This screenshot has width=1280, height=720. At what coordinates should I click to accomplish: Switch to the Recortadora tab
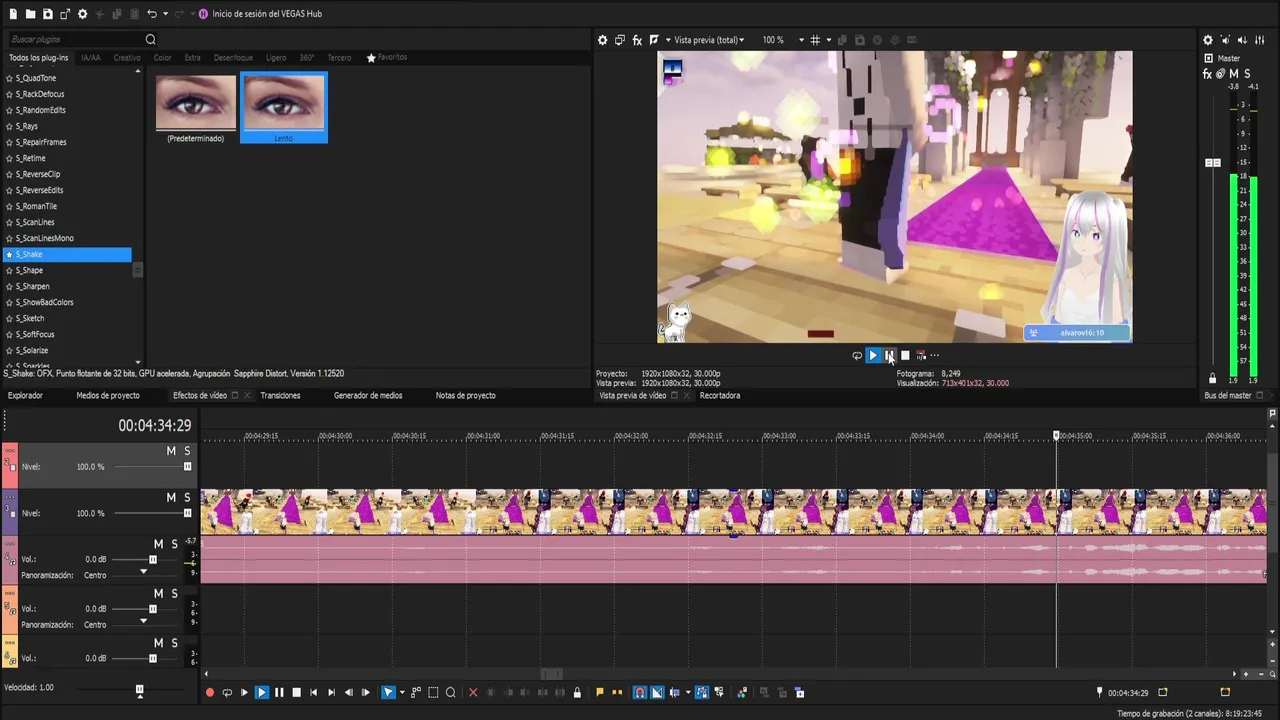pos(720,396)
